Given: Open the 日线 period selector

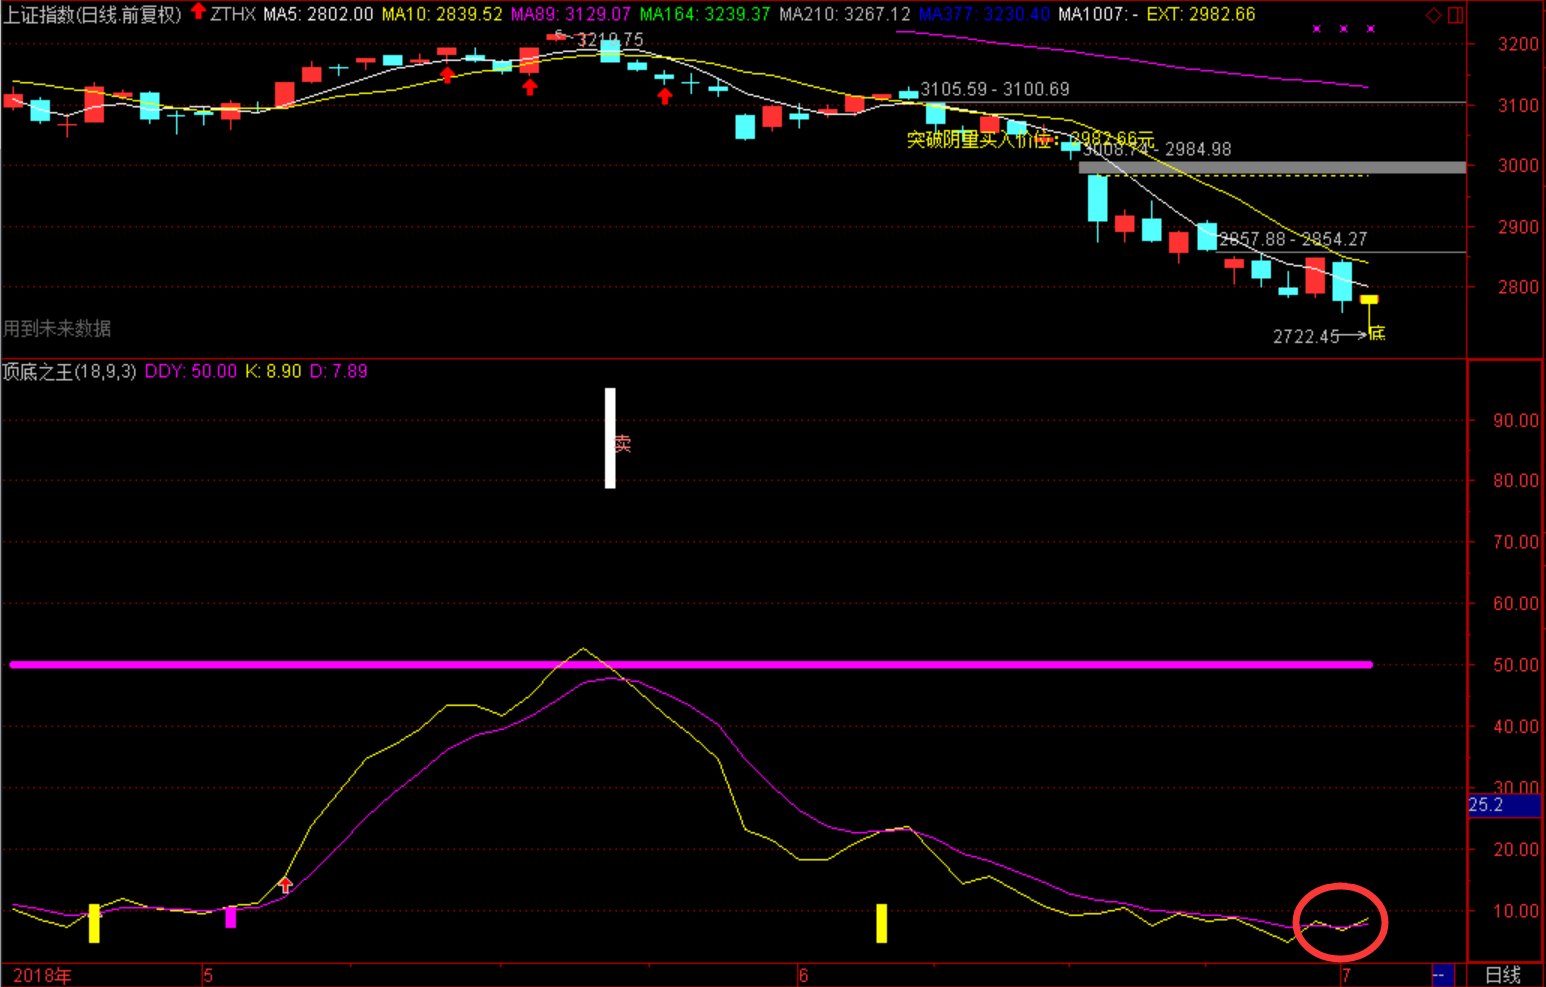Looking at the screenshot, I should pos(1503,975).
